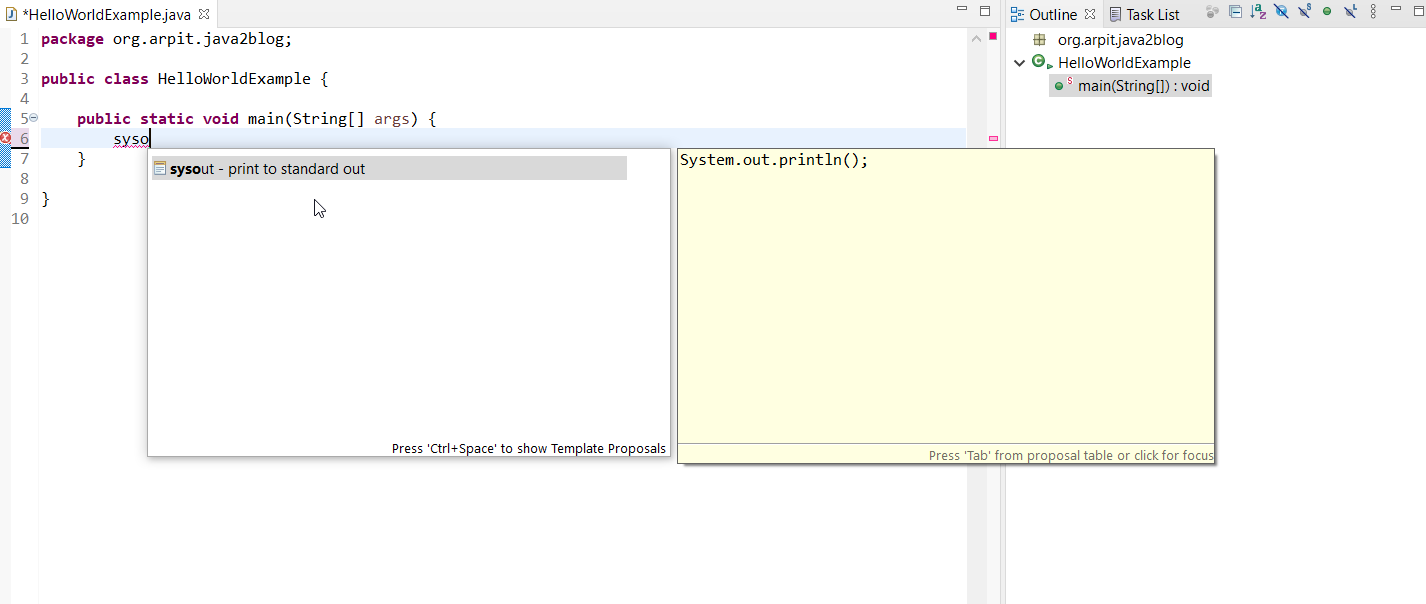Select org.arpit.java2blog package in Outline
Viewport: 1426px width, 604px height.
point(1120,40)
